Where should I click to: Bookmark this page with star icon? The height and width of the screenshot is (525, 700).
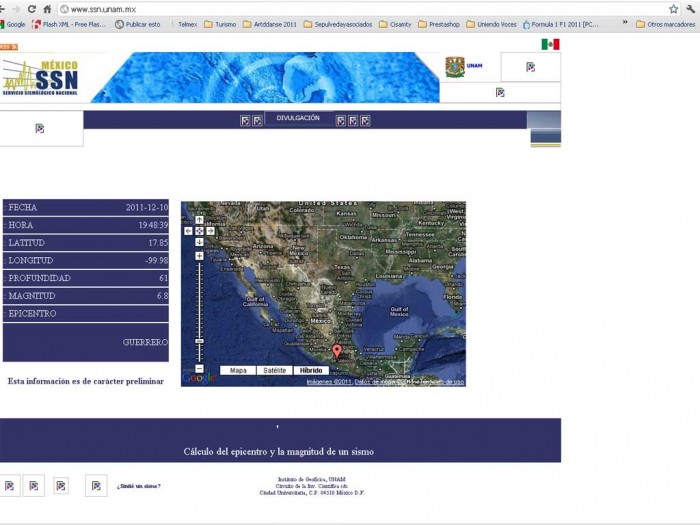(x=673, y=9)
